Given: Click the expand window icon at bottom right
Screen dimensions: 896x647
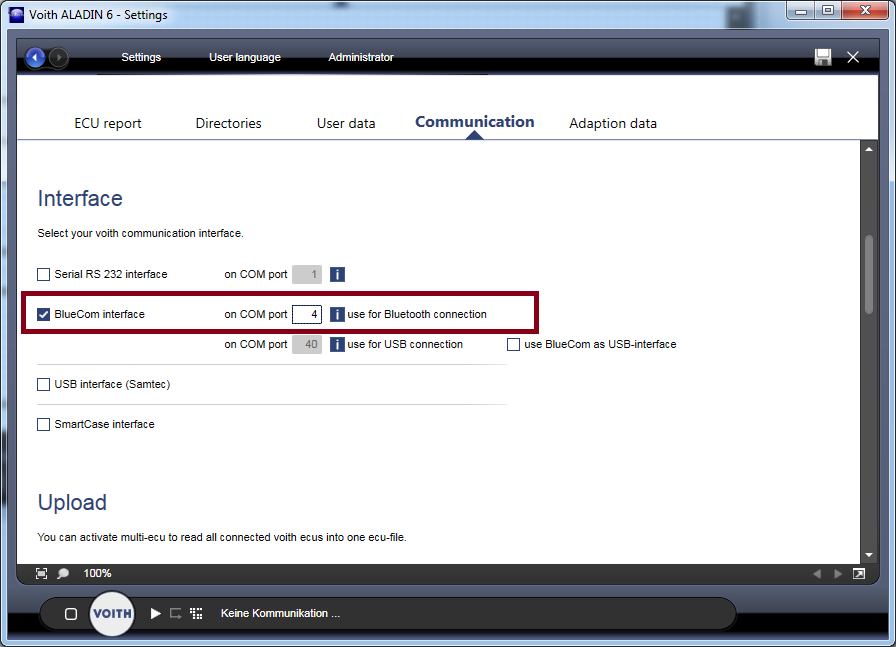Looking at the screenshot, I should point(859,574).
